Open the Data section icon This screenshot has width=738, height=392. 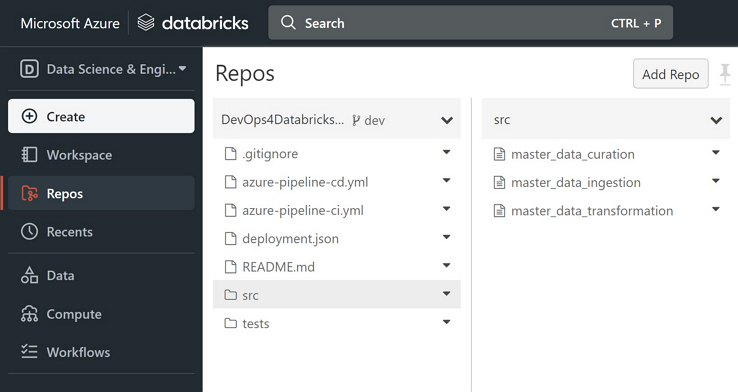tap(29, 275)
